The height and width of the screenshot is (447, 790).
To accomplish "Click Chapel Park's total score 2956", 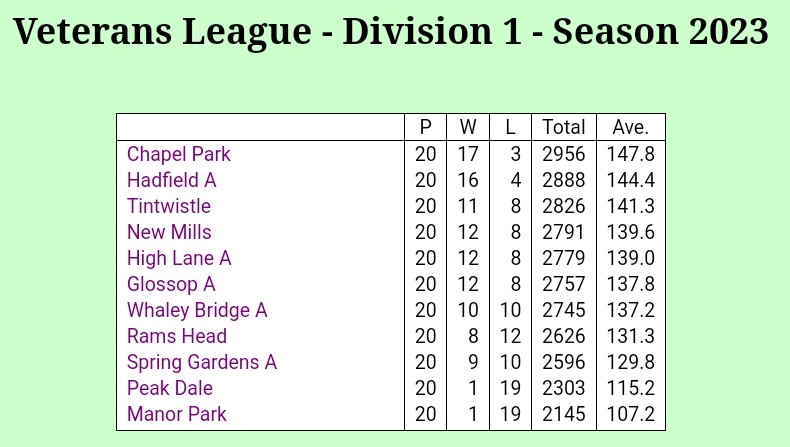I will click(563, 154).
